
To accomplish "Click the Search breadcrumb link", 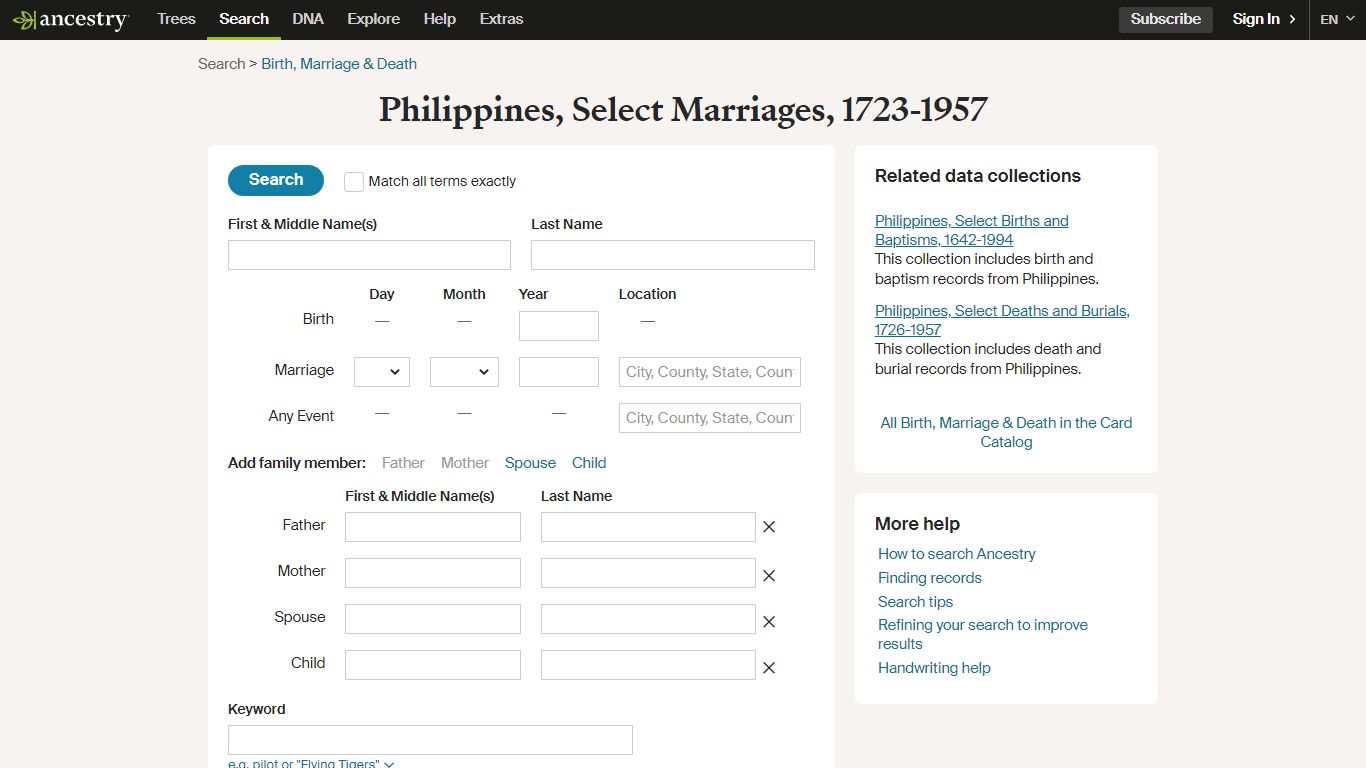I will coord(221,64).
